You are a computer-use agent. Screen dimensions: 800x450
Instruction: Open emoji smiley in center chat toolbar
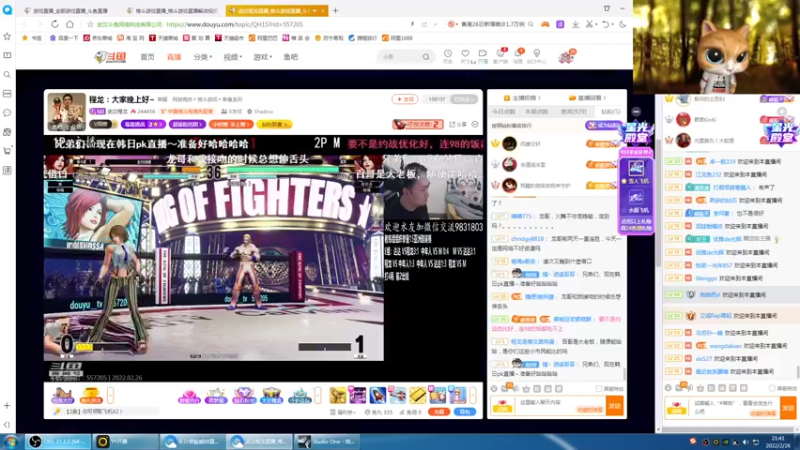pos(494,389)
